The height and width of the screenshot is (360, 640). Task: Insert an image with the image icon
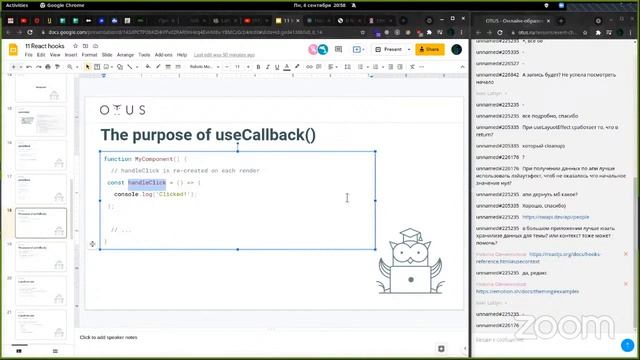click(107, 67)
